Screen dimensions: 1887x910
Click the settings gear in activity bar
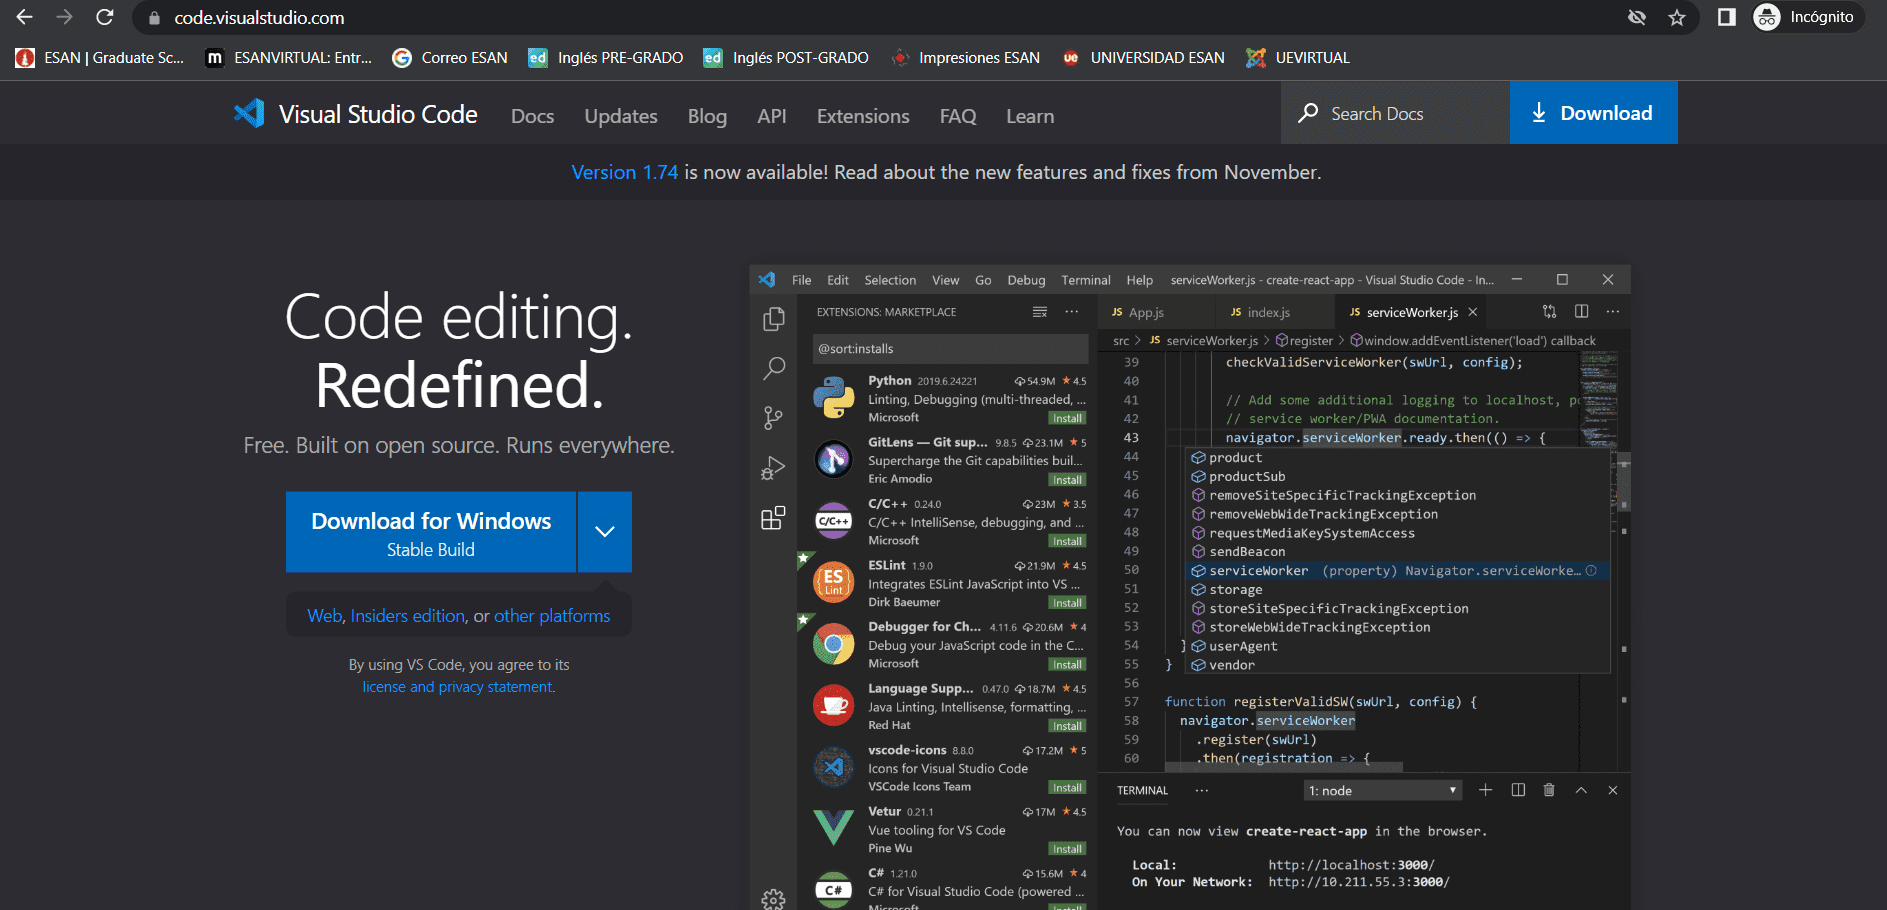[773, 900]
